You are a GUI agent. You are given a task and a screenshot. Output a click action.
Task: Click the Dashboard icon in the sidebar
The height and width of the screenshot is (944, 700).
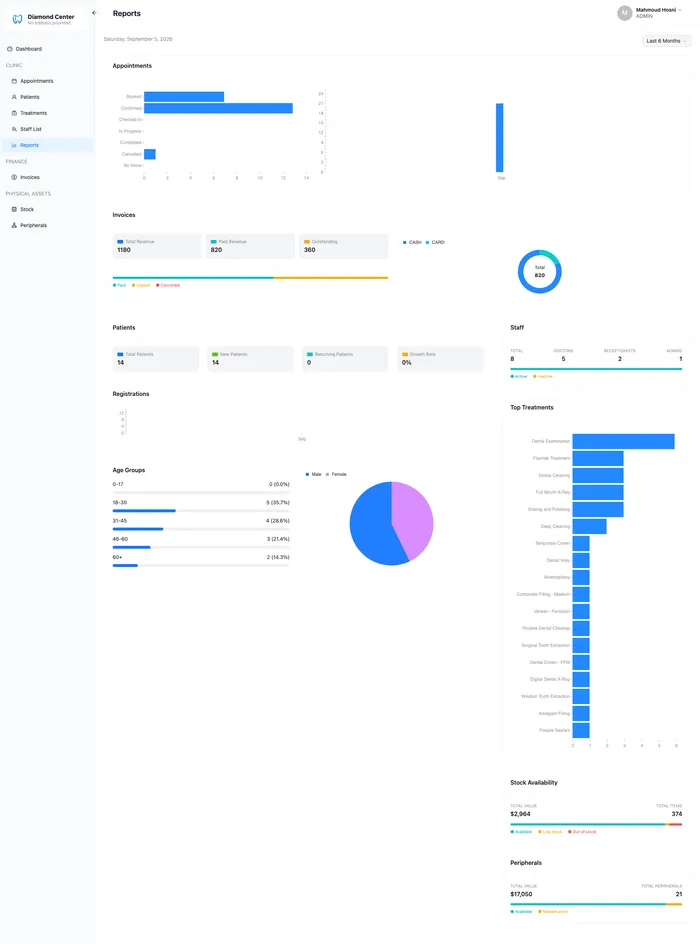[10, 49]
